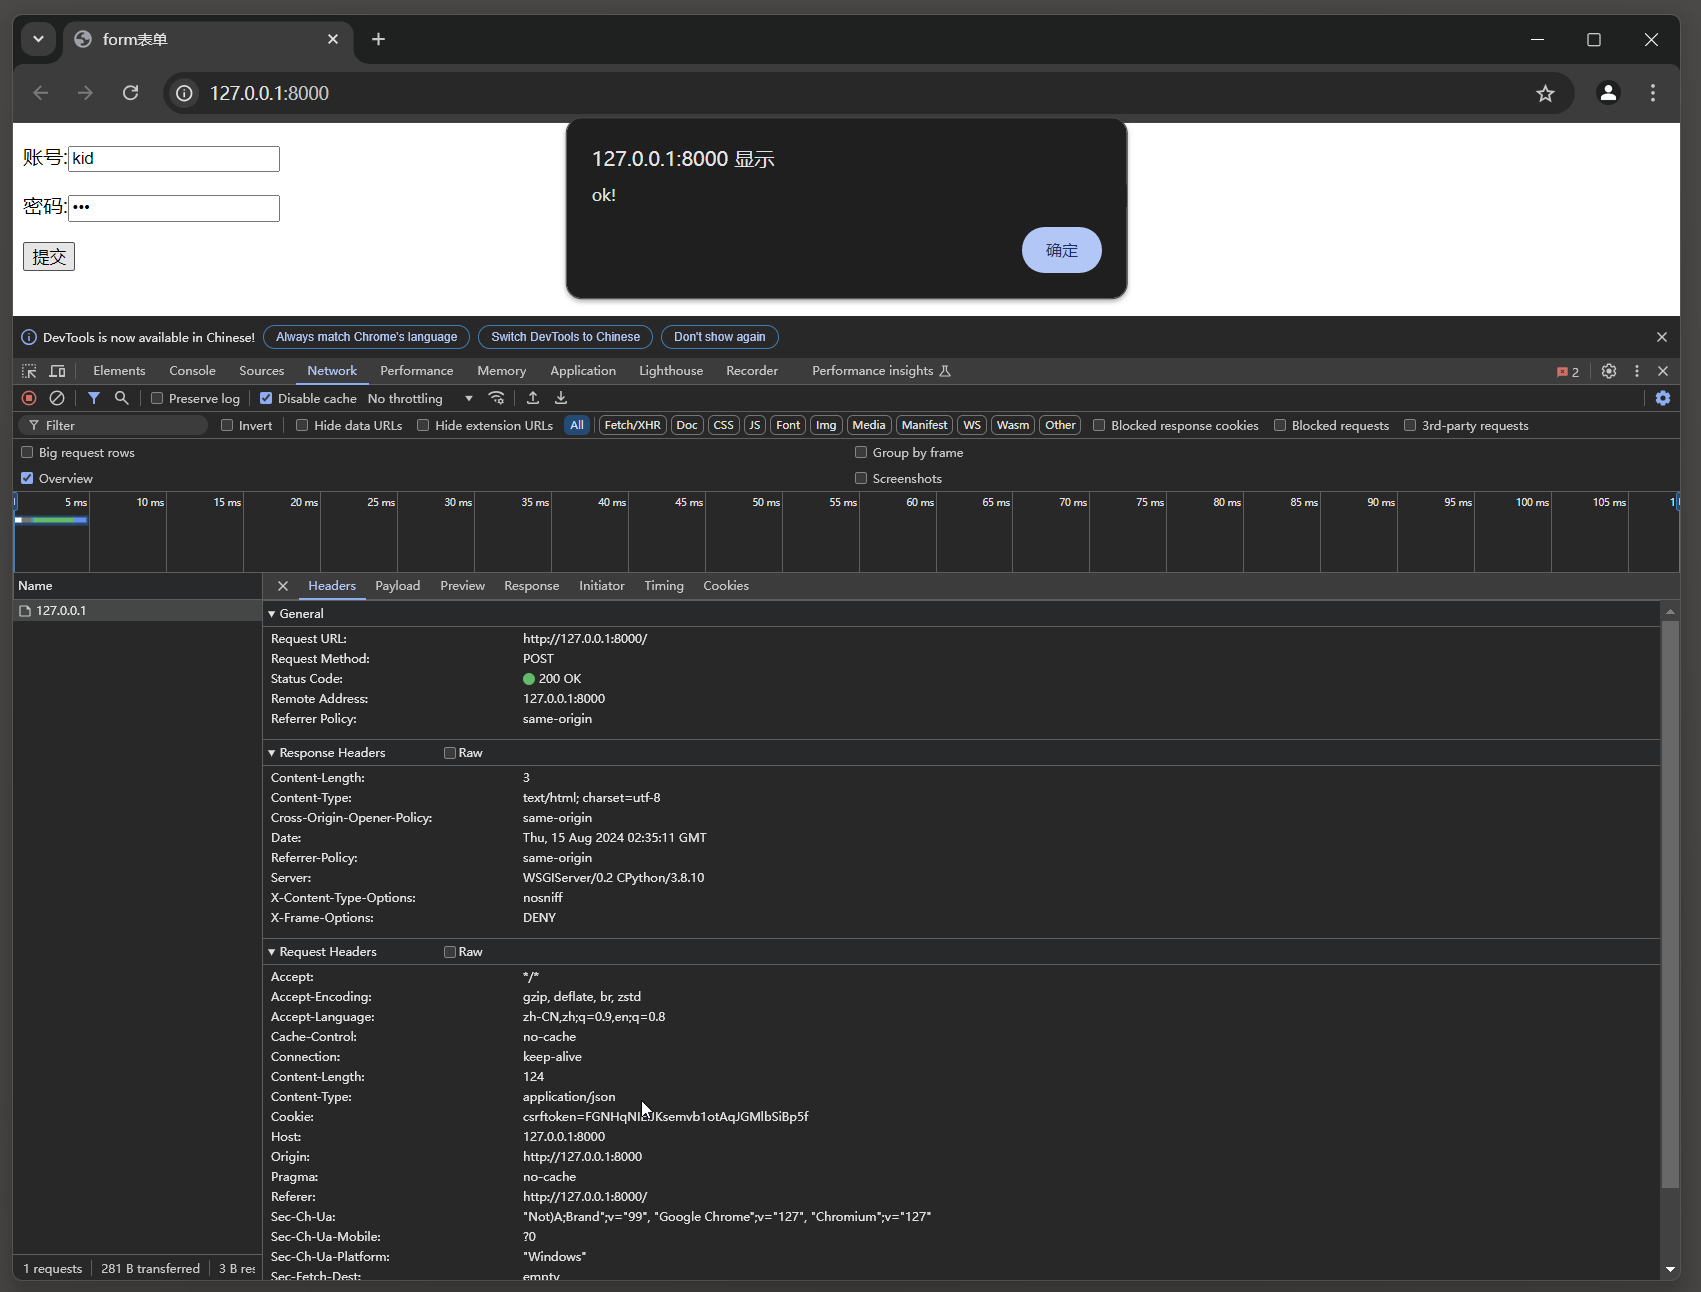Enable Big request rows
The width and height of the screenshot is (1701, 1292).
coord(27,452)
